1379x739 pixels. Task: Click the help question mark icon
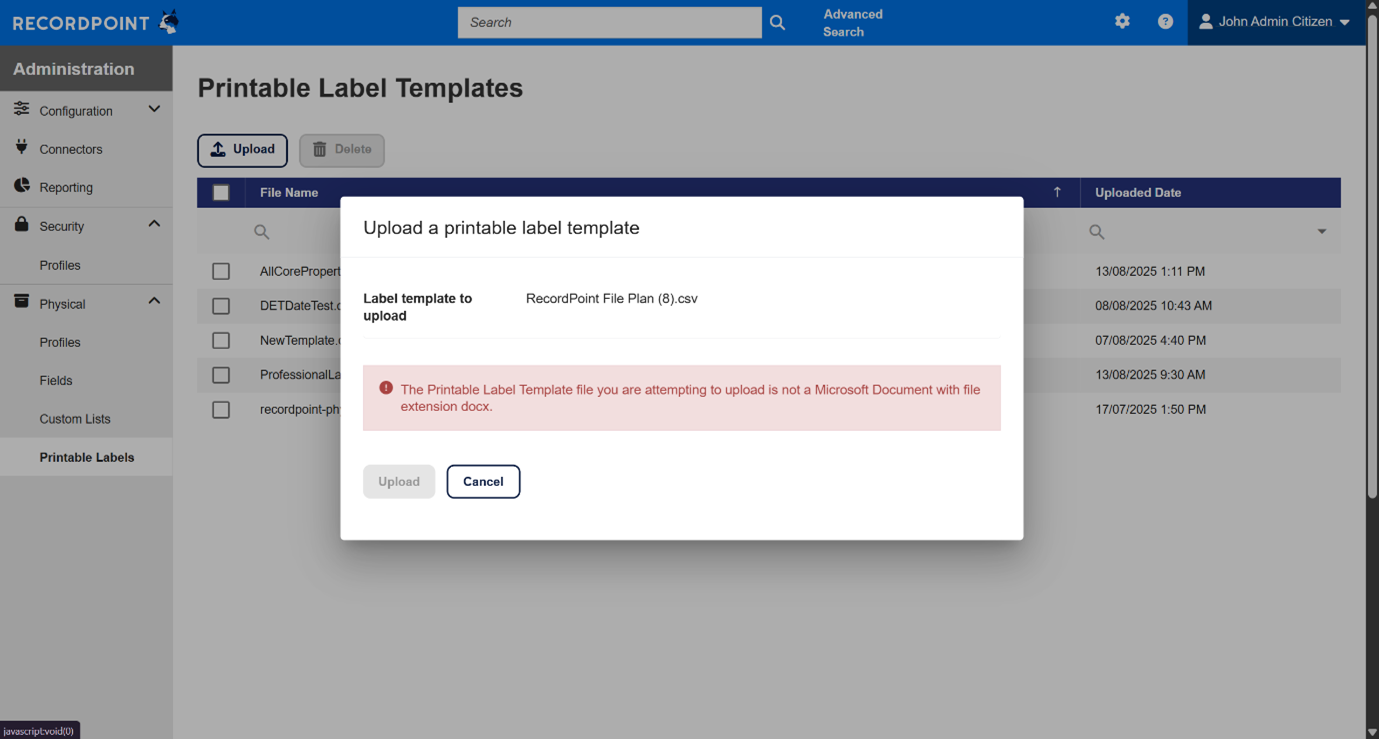(x=1165, y=21)
